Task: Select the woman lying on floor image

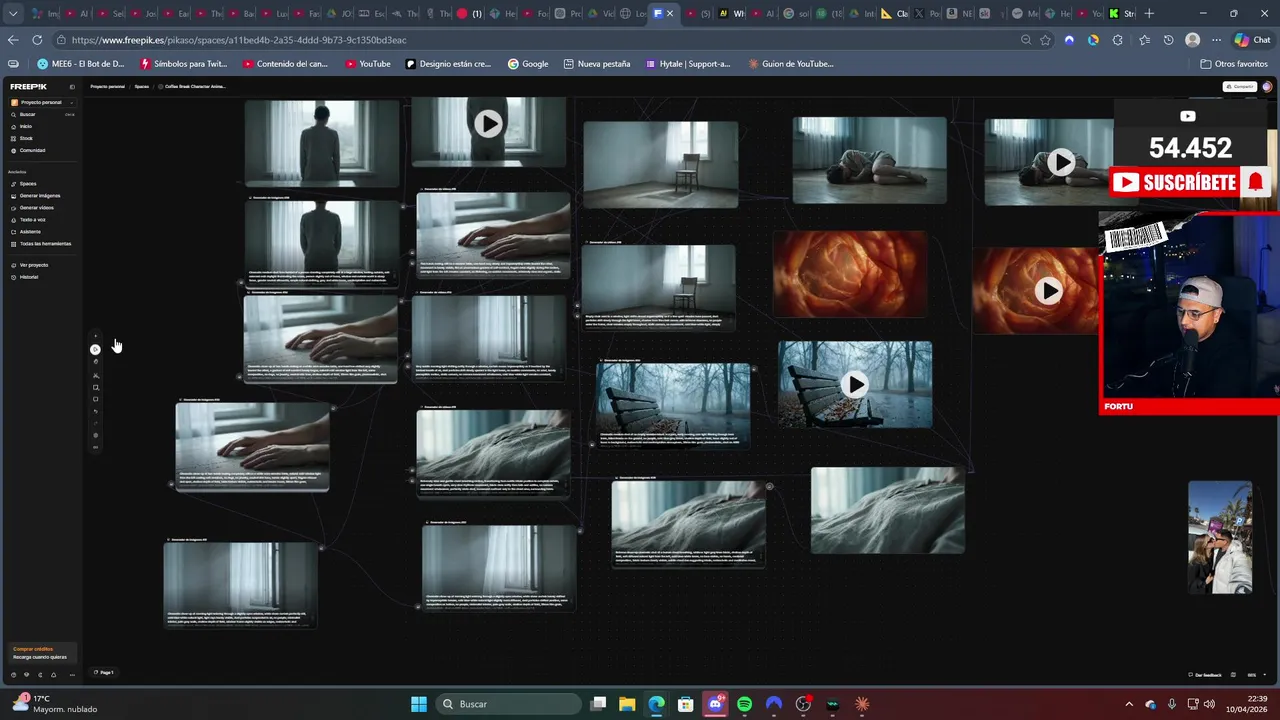Action: pyautogui.click(x=869, y=160)
